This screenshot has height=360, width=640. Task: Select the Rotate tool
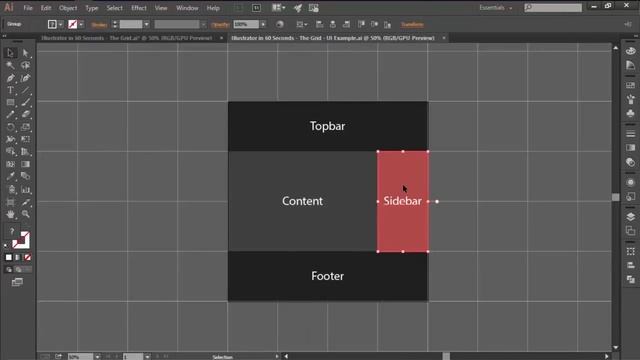pyautogui.click(x=10, y=127)
